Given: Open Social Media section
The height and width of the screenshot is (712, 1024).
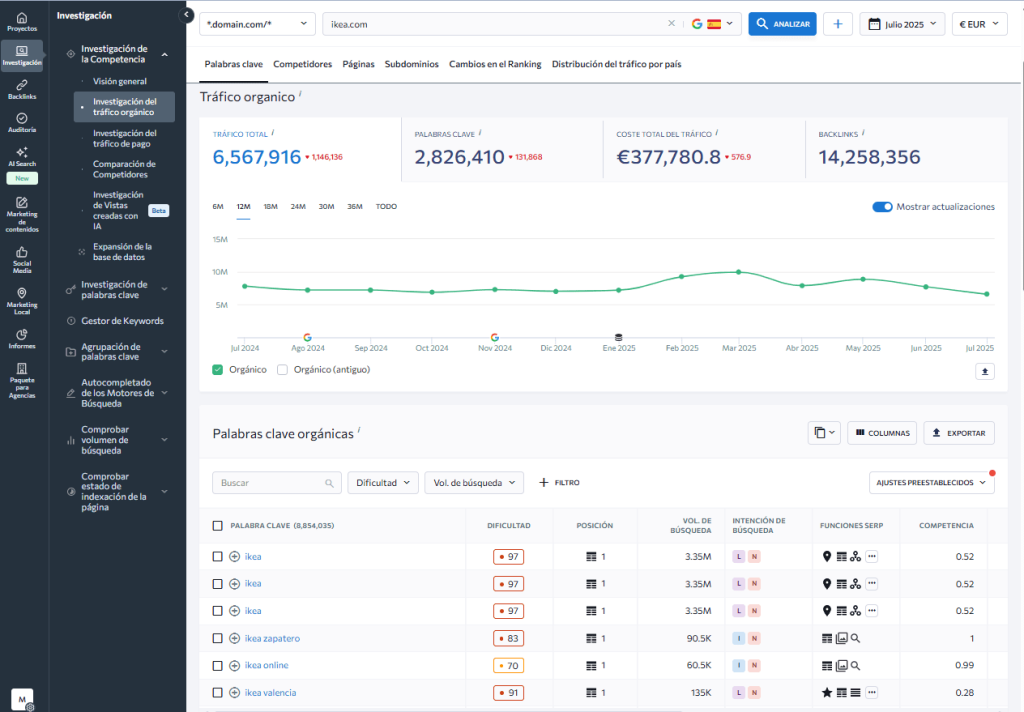Looking at the screenshot, I should point(22,259).
